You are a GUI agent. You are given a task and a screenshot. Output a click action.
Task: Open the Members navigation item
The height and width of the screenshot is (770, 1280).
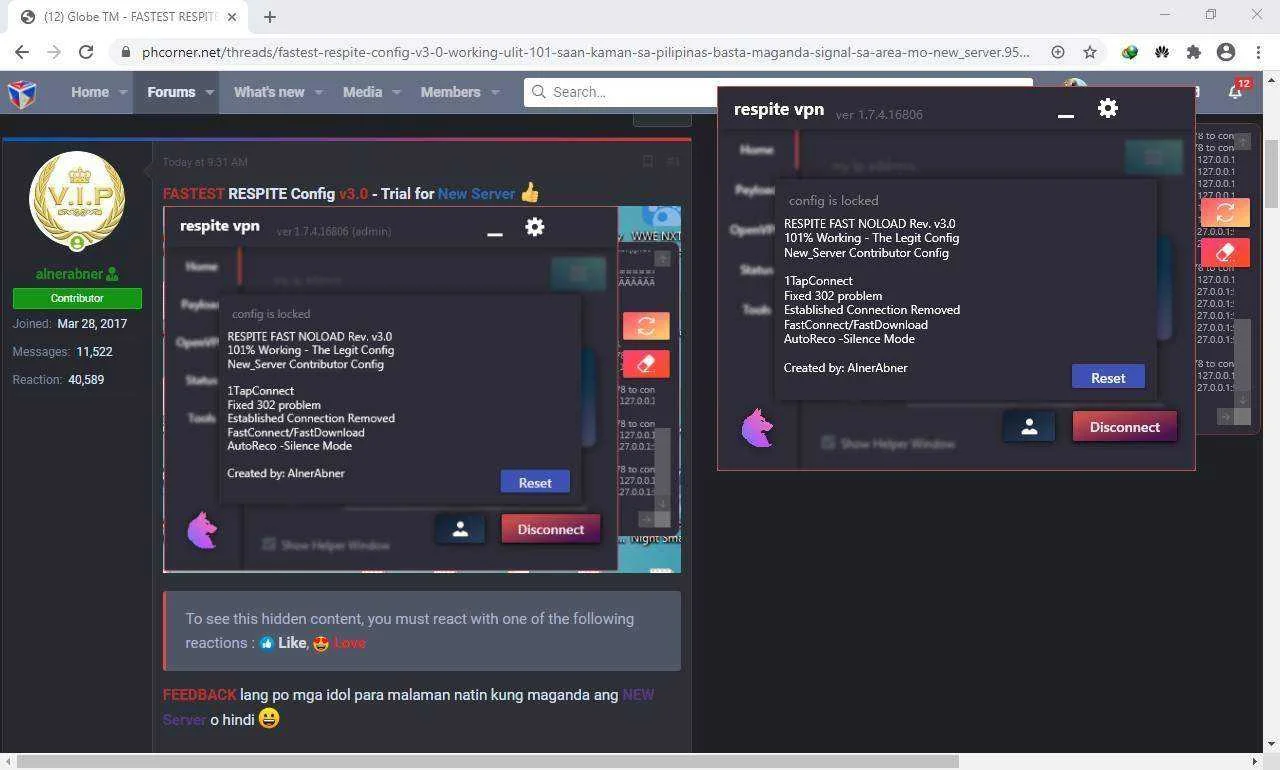point(450,92)
